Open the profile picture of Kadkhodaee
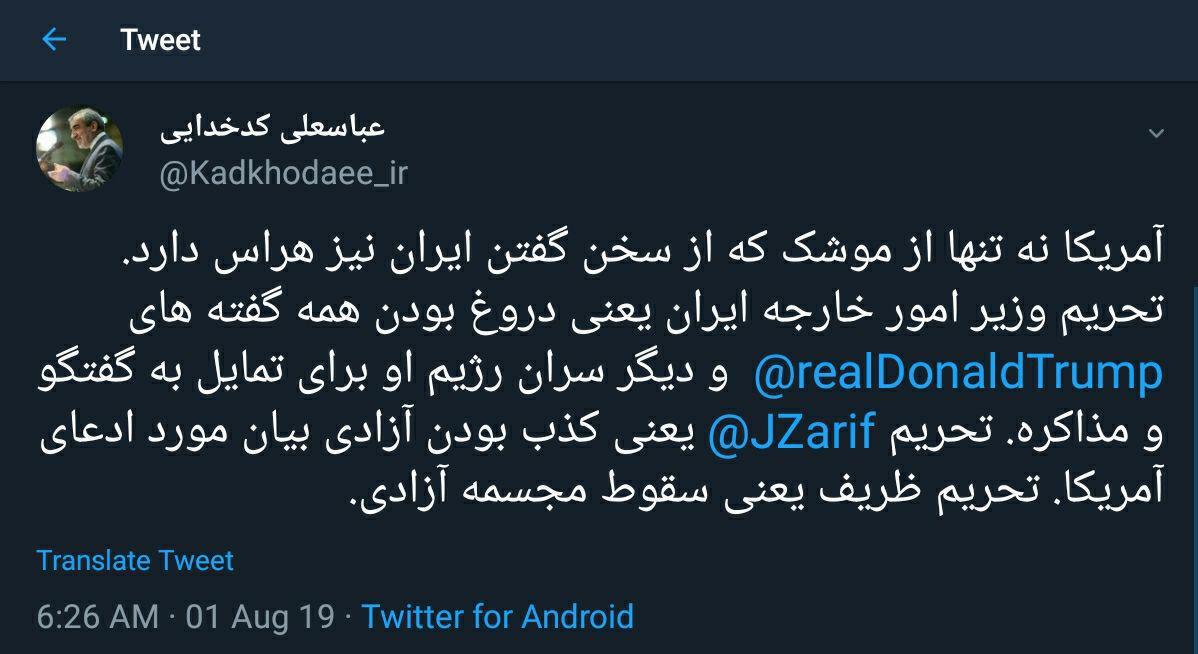The image size is (1198, 654). [79, 148]
